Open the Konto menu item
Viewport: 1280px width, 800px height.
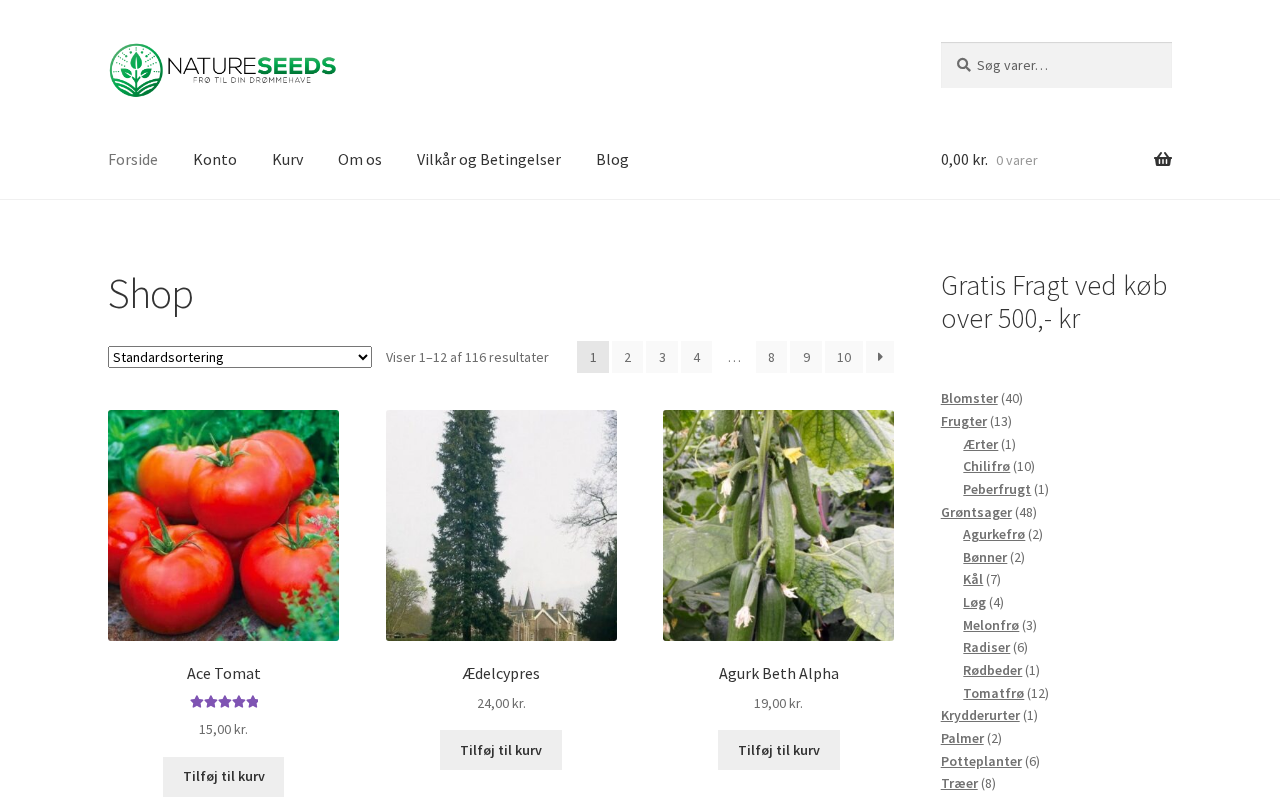click(x=215, y=159)
